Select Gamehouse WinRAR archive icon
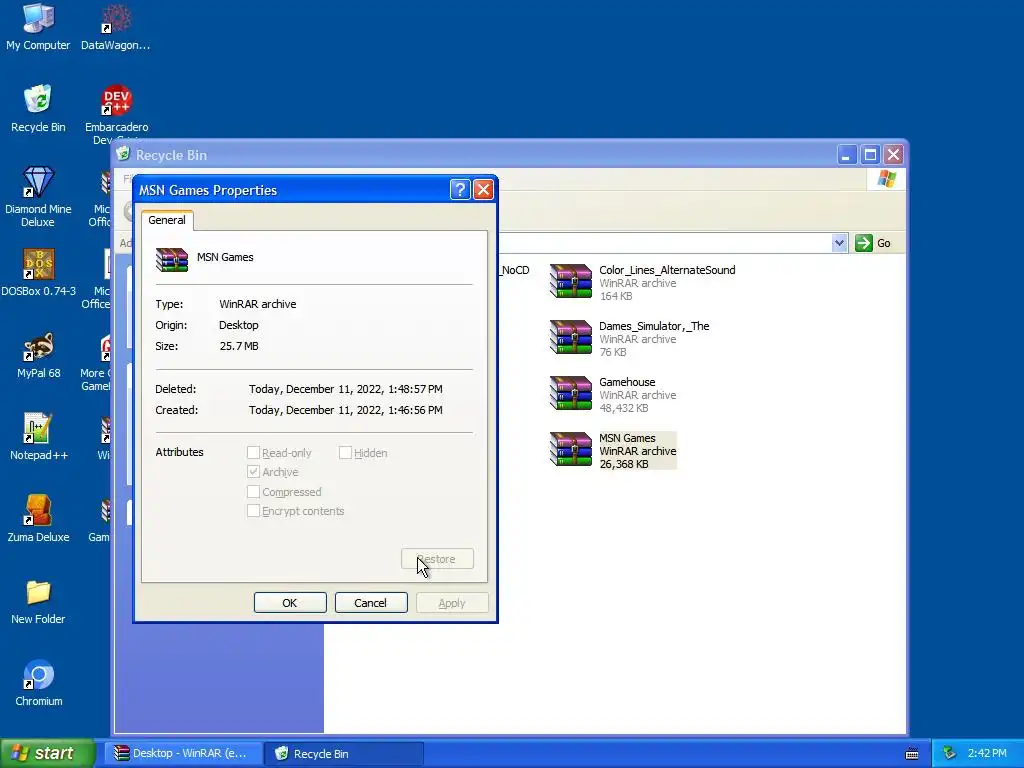The width and height of the screenshot is (1024, 768). tap(570, 394)
